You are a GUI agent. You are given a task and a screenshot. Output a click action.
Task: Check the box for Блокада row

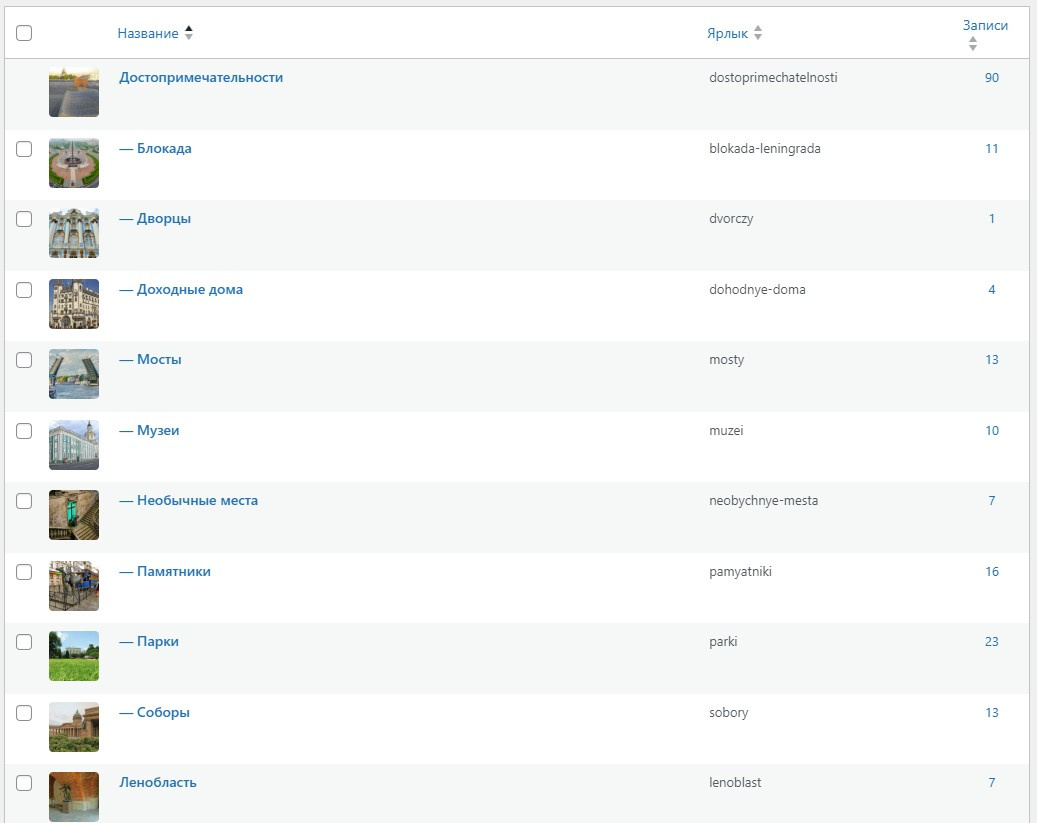[x=24, y=149]
